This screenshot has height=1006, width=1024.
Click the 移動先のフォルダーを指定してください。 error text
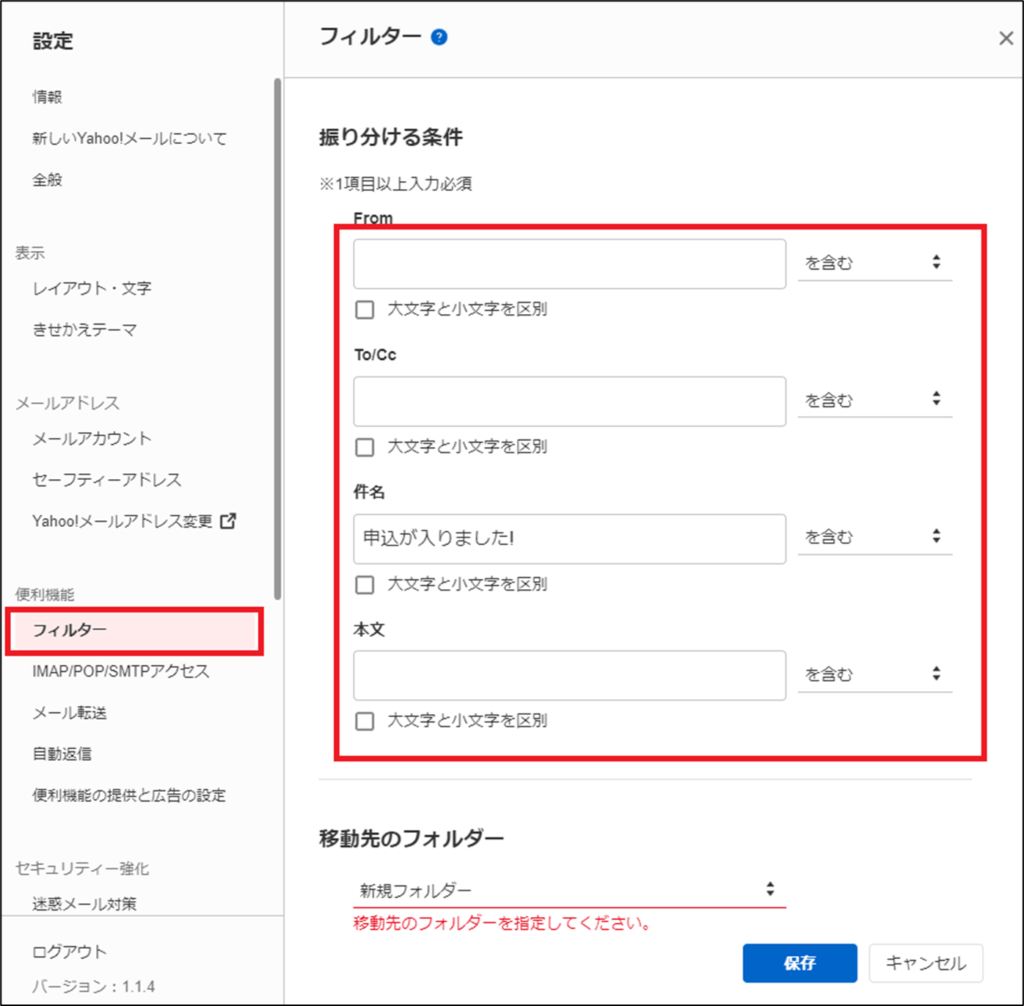(502, 923)
